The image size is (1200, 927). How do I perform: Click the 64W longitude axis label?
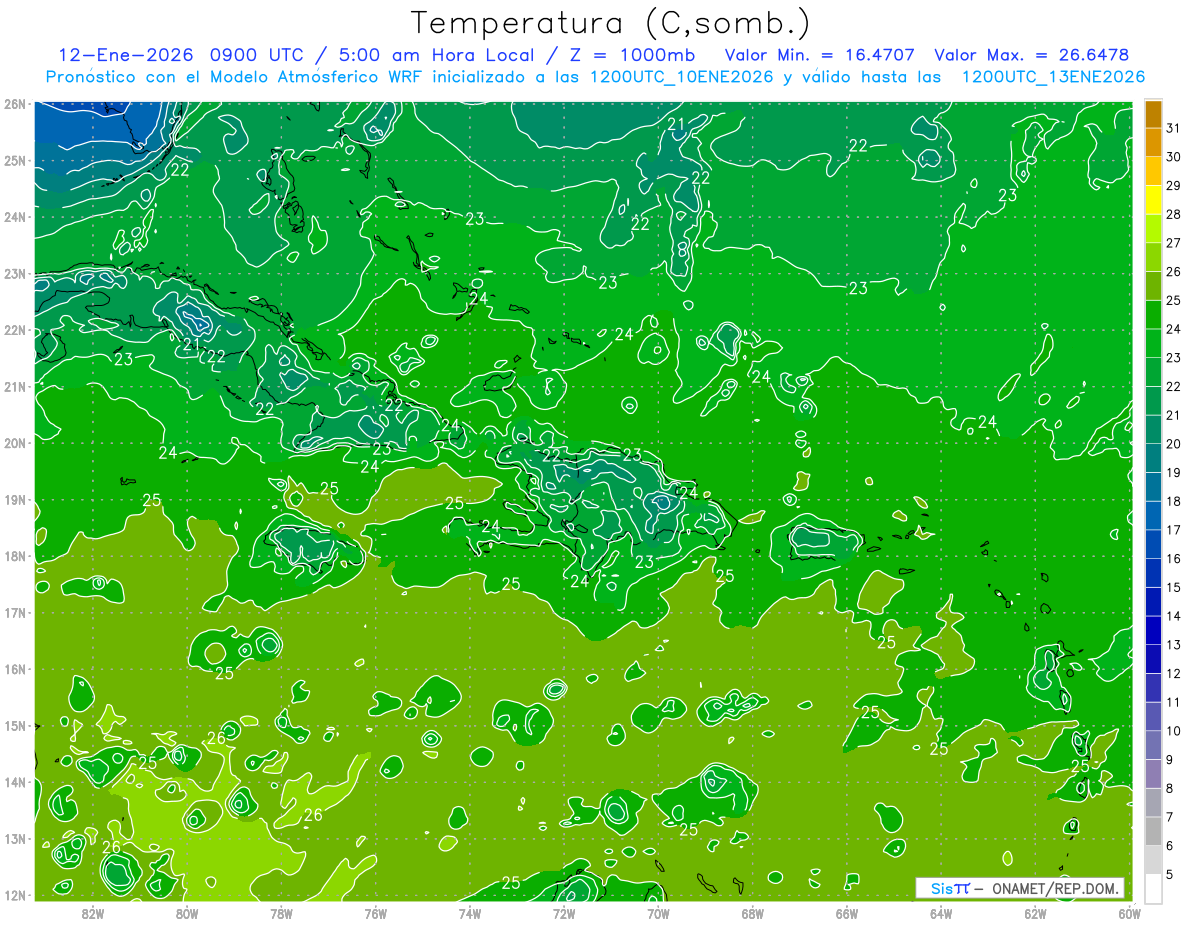[x=941, y=913]
